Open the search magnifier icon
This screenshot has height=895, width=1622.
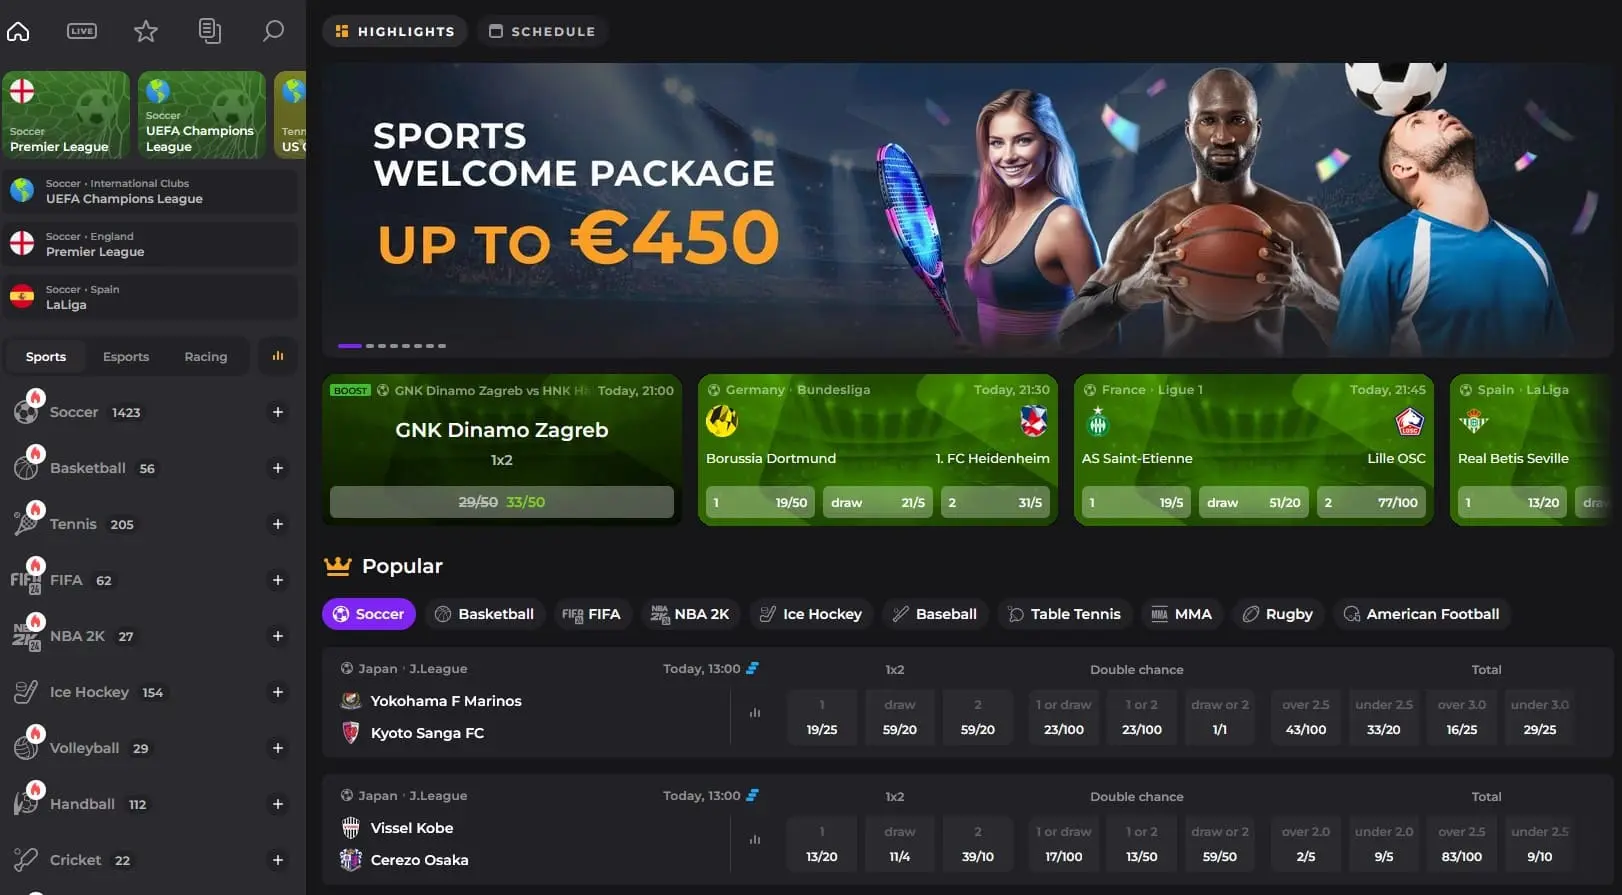pos(273,31)
